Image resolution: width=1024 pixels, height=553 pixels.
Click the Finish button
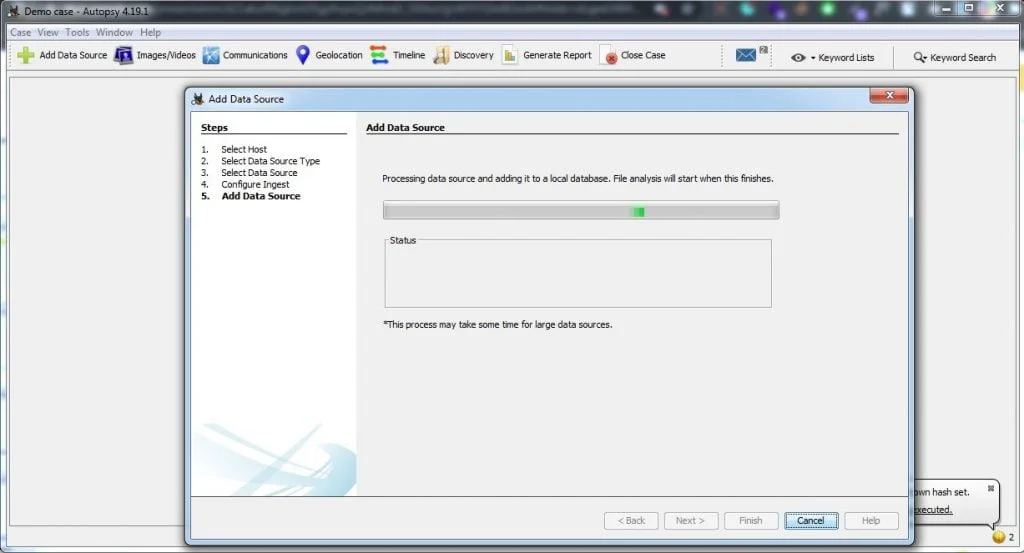pyautogui.click(x=751, y=520)
